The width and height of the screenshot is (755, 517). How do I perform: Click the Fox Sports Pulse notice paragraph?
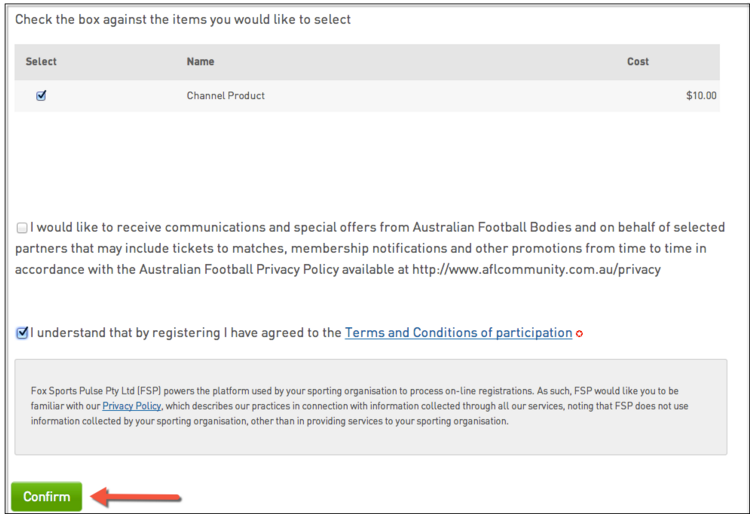pyautogui.click(x=360, y=406)
